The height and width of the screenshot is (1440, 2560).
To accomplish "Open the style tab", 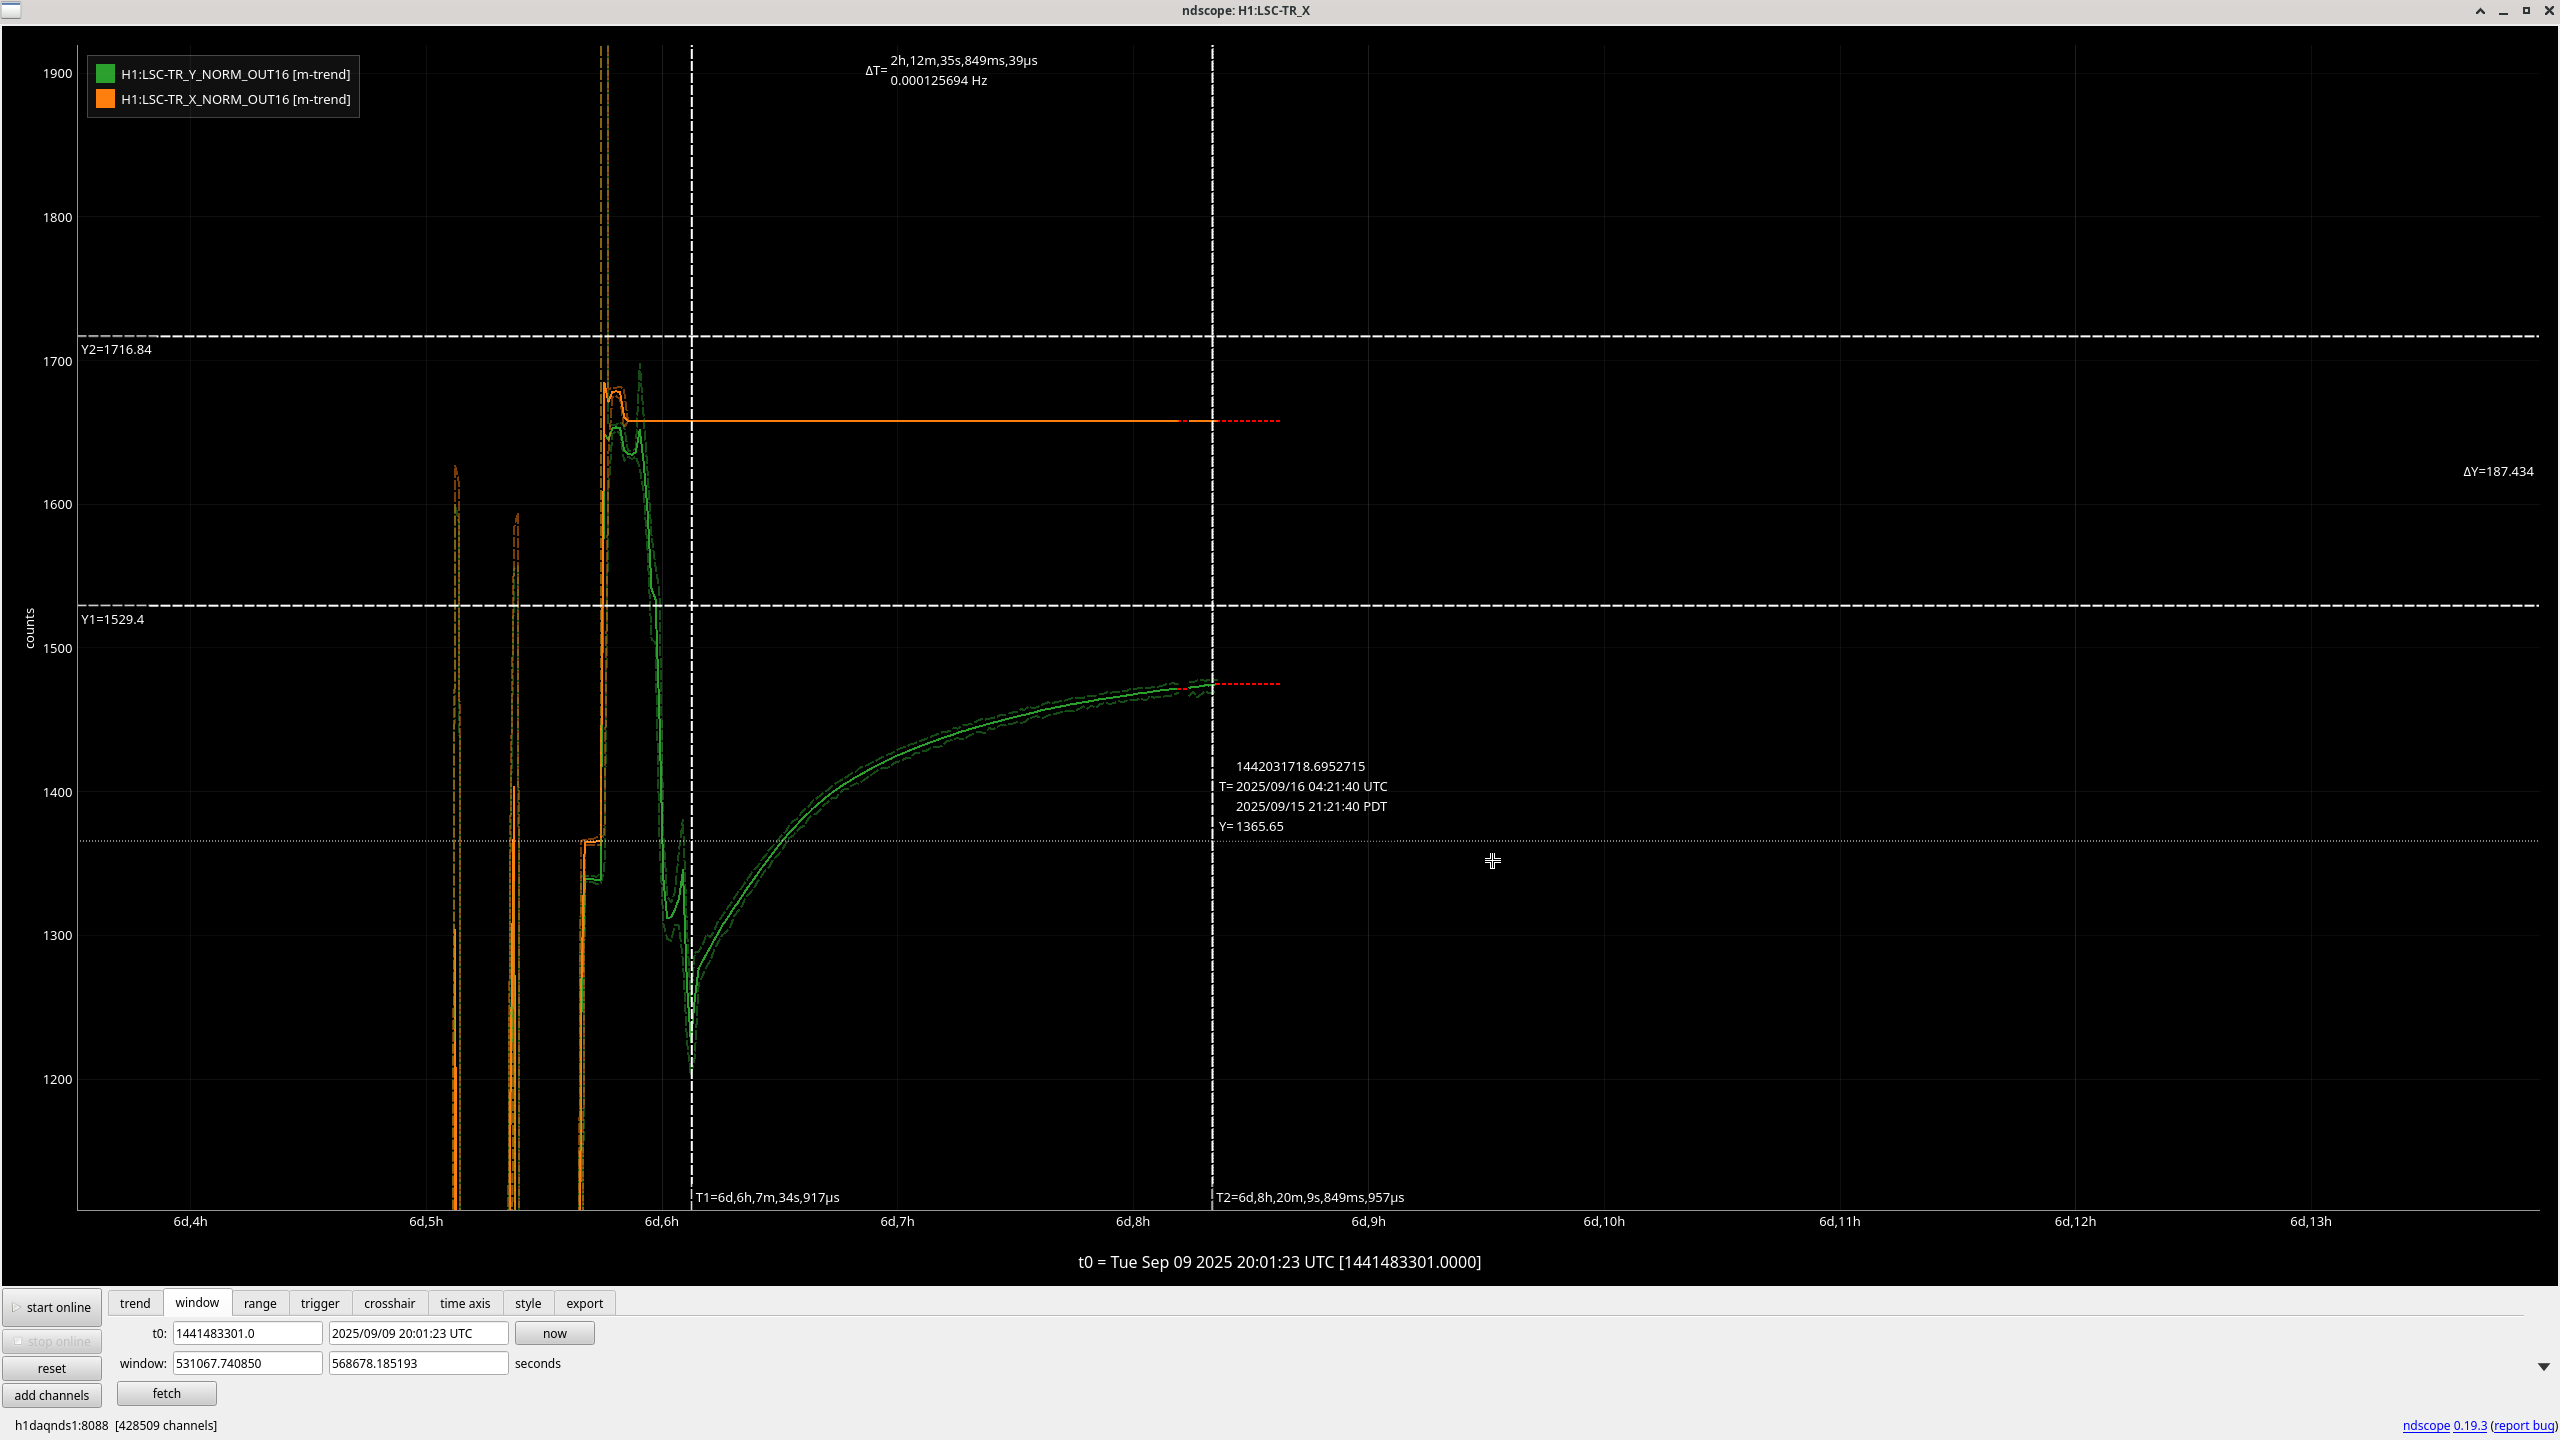I will tap(528, 1303).
